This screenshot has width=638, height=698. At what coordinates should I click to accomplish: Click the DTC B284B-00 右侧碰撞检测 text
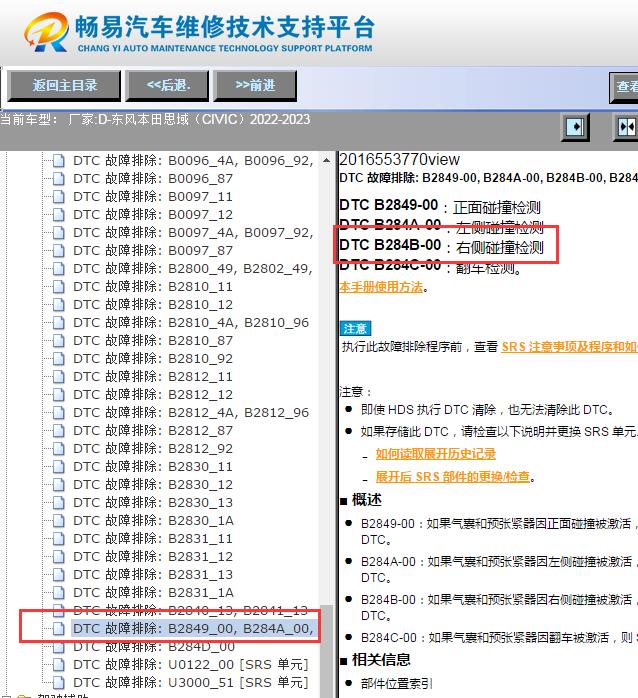click(441, 246)
